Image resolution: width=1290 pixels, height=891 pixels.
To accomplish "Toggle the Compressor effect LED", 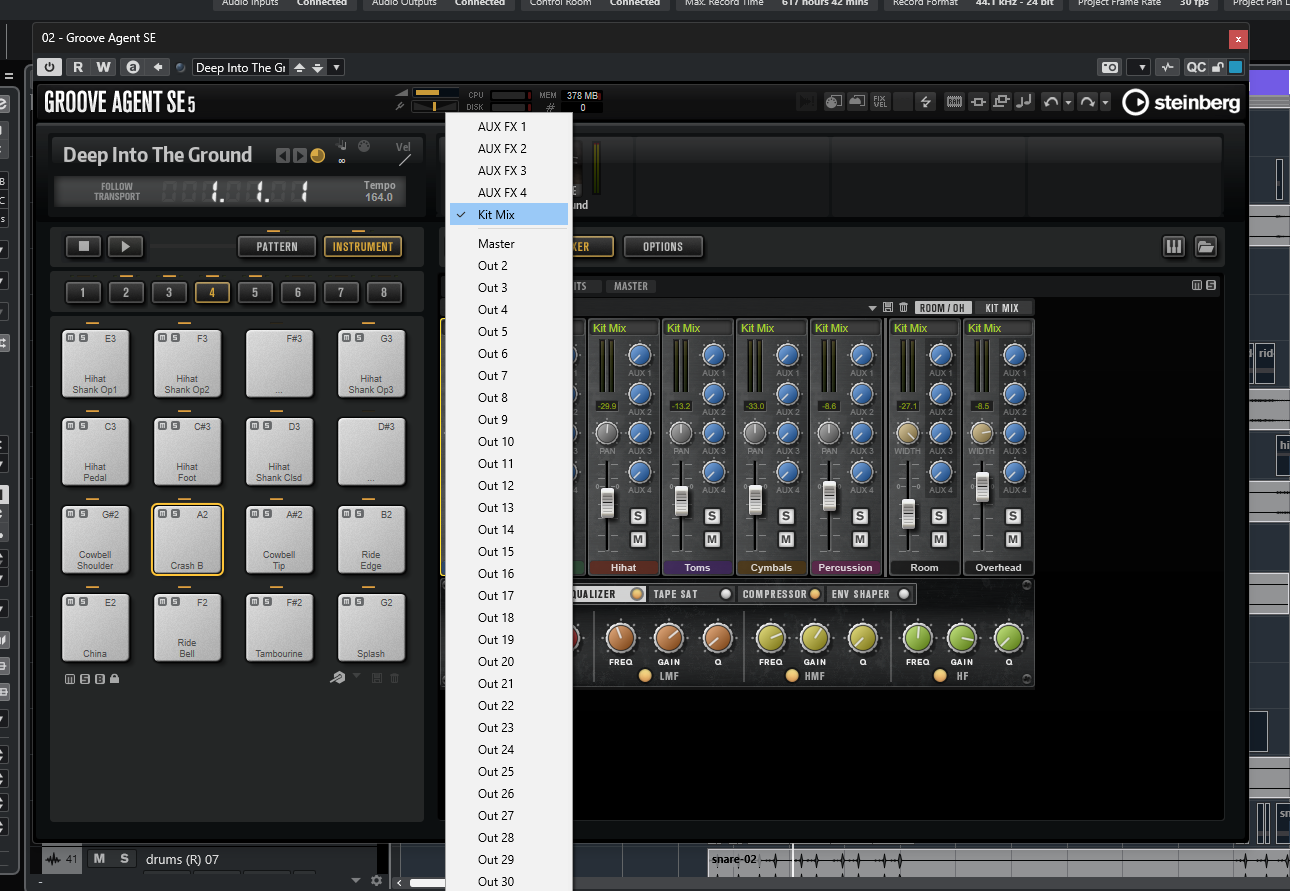I will pyautogui.click(x=815, y=594).
